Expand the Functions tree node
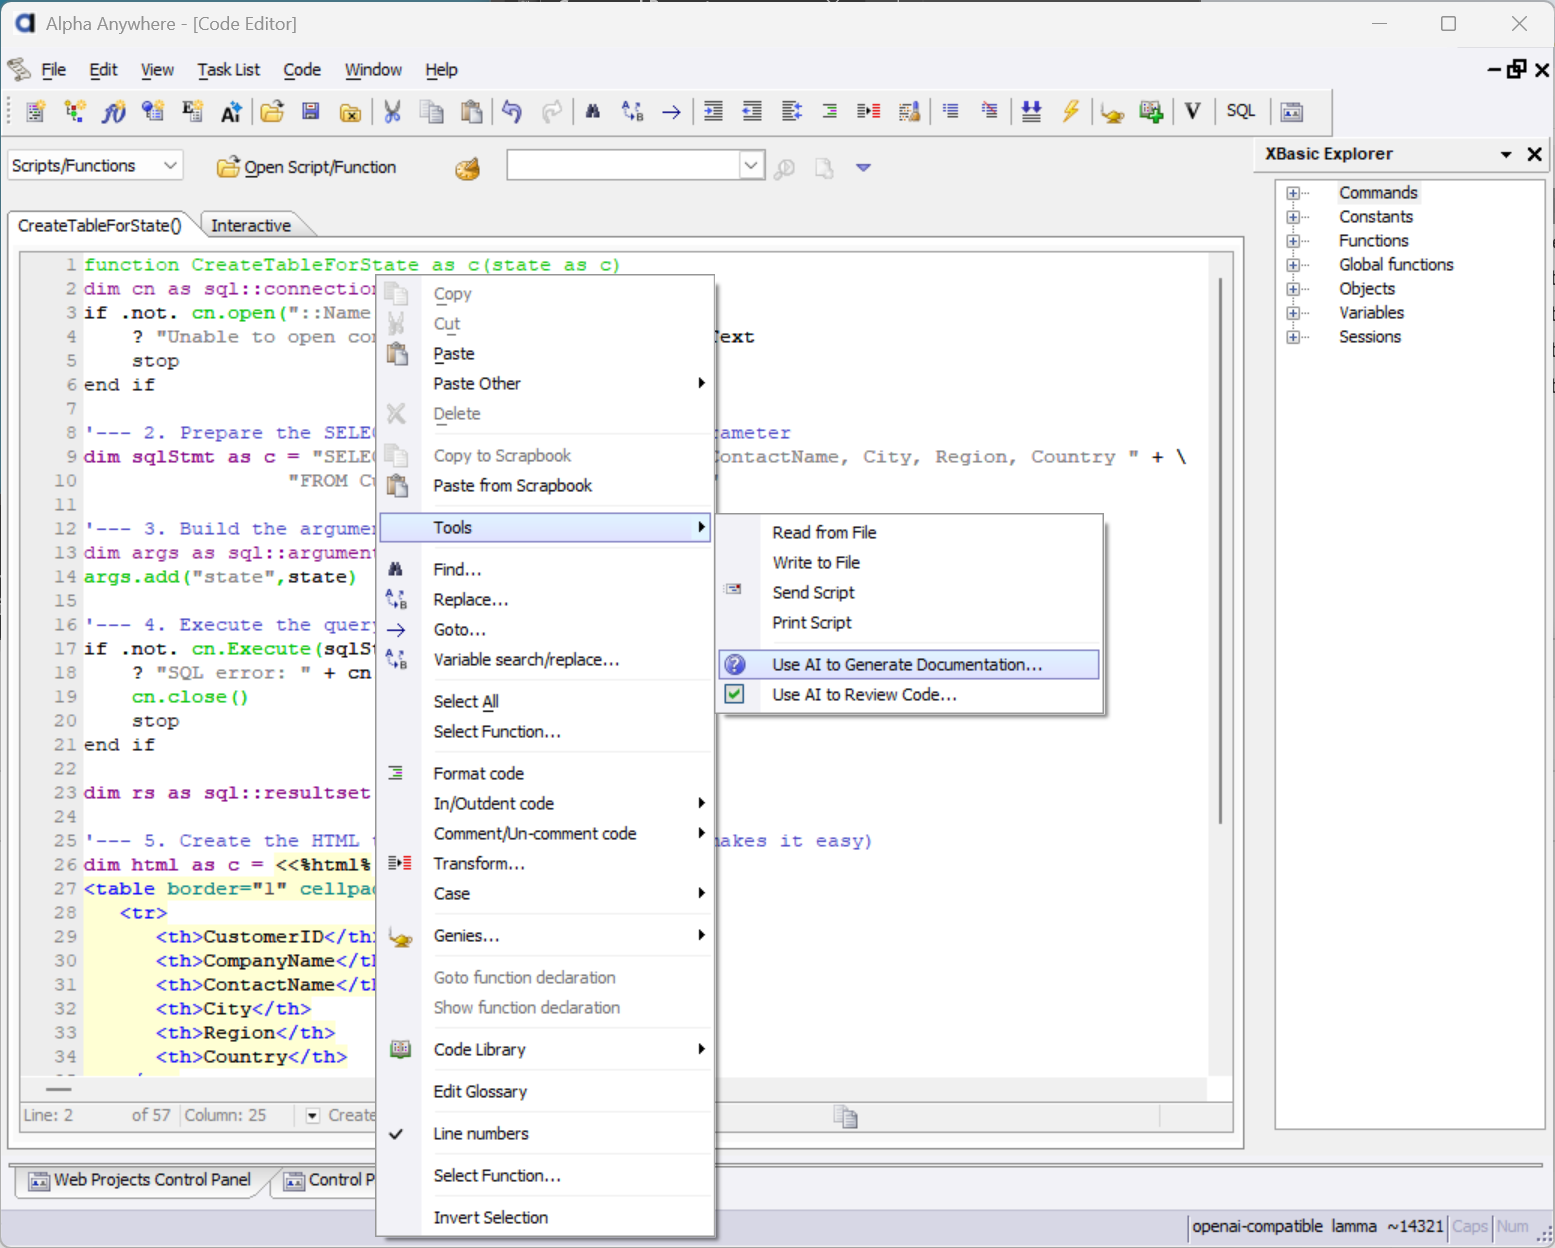Viewport: 1555px width, 1248px height. (x=1293, y=241)
